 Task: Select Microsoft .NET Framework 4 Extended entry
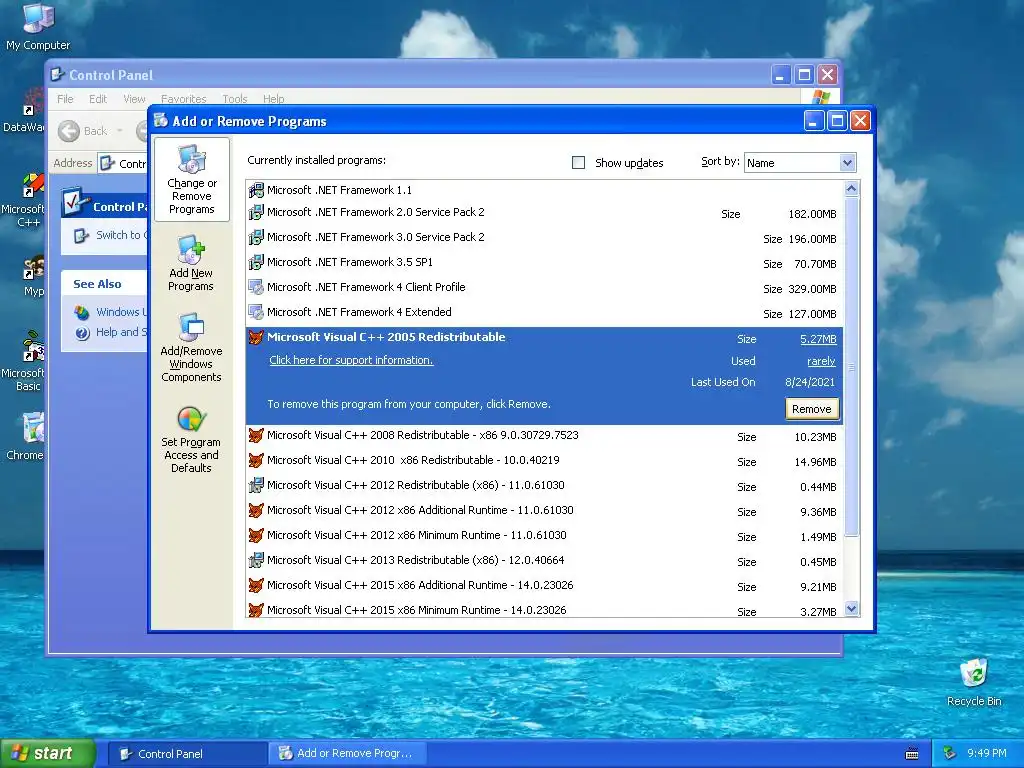(545, 312)
